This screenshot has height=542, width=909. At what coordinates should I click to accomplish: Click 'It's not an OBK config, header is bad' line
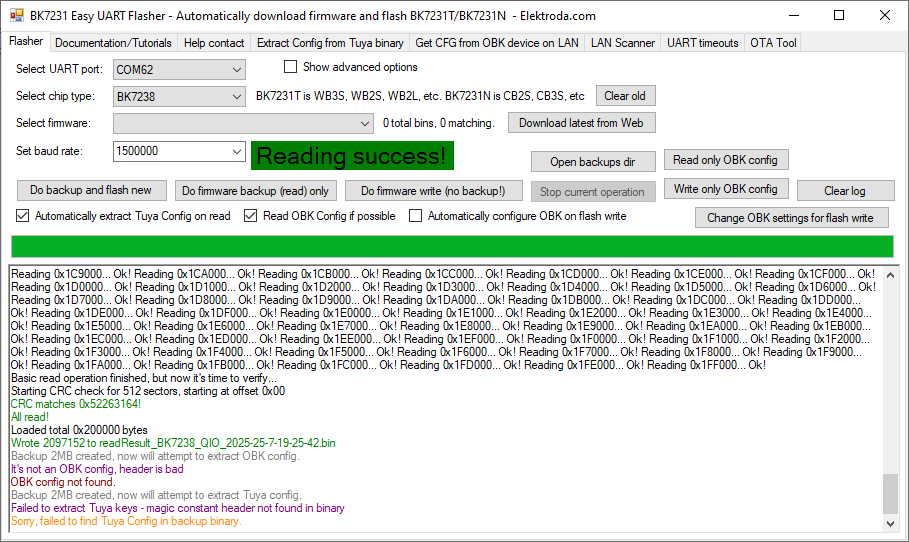(97, 469)
